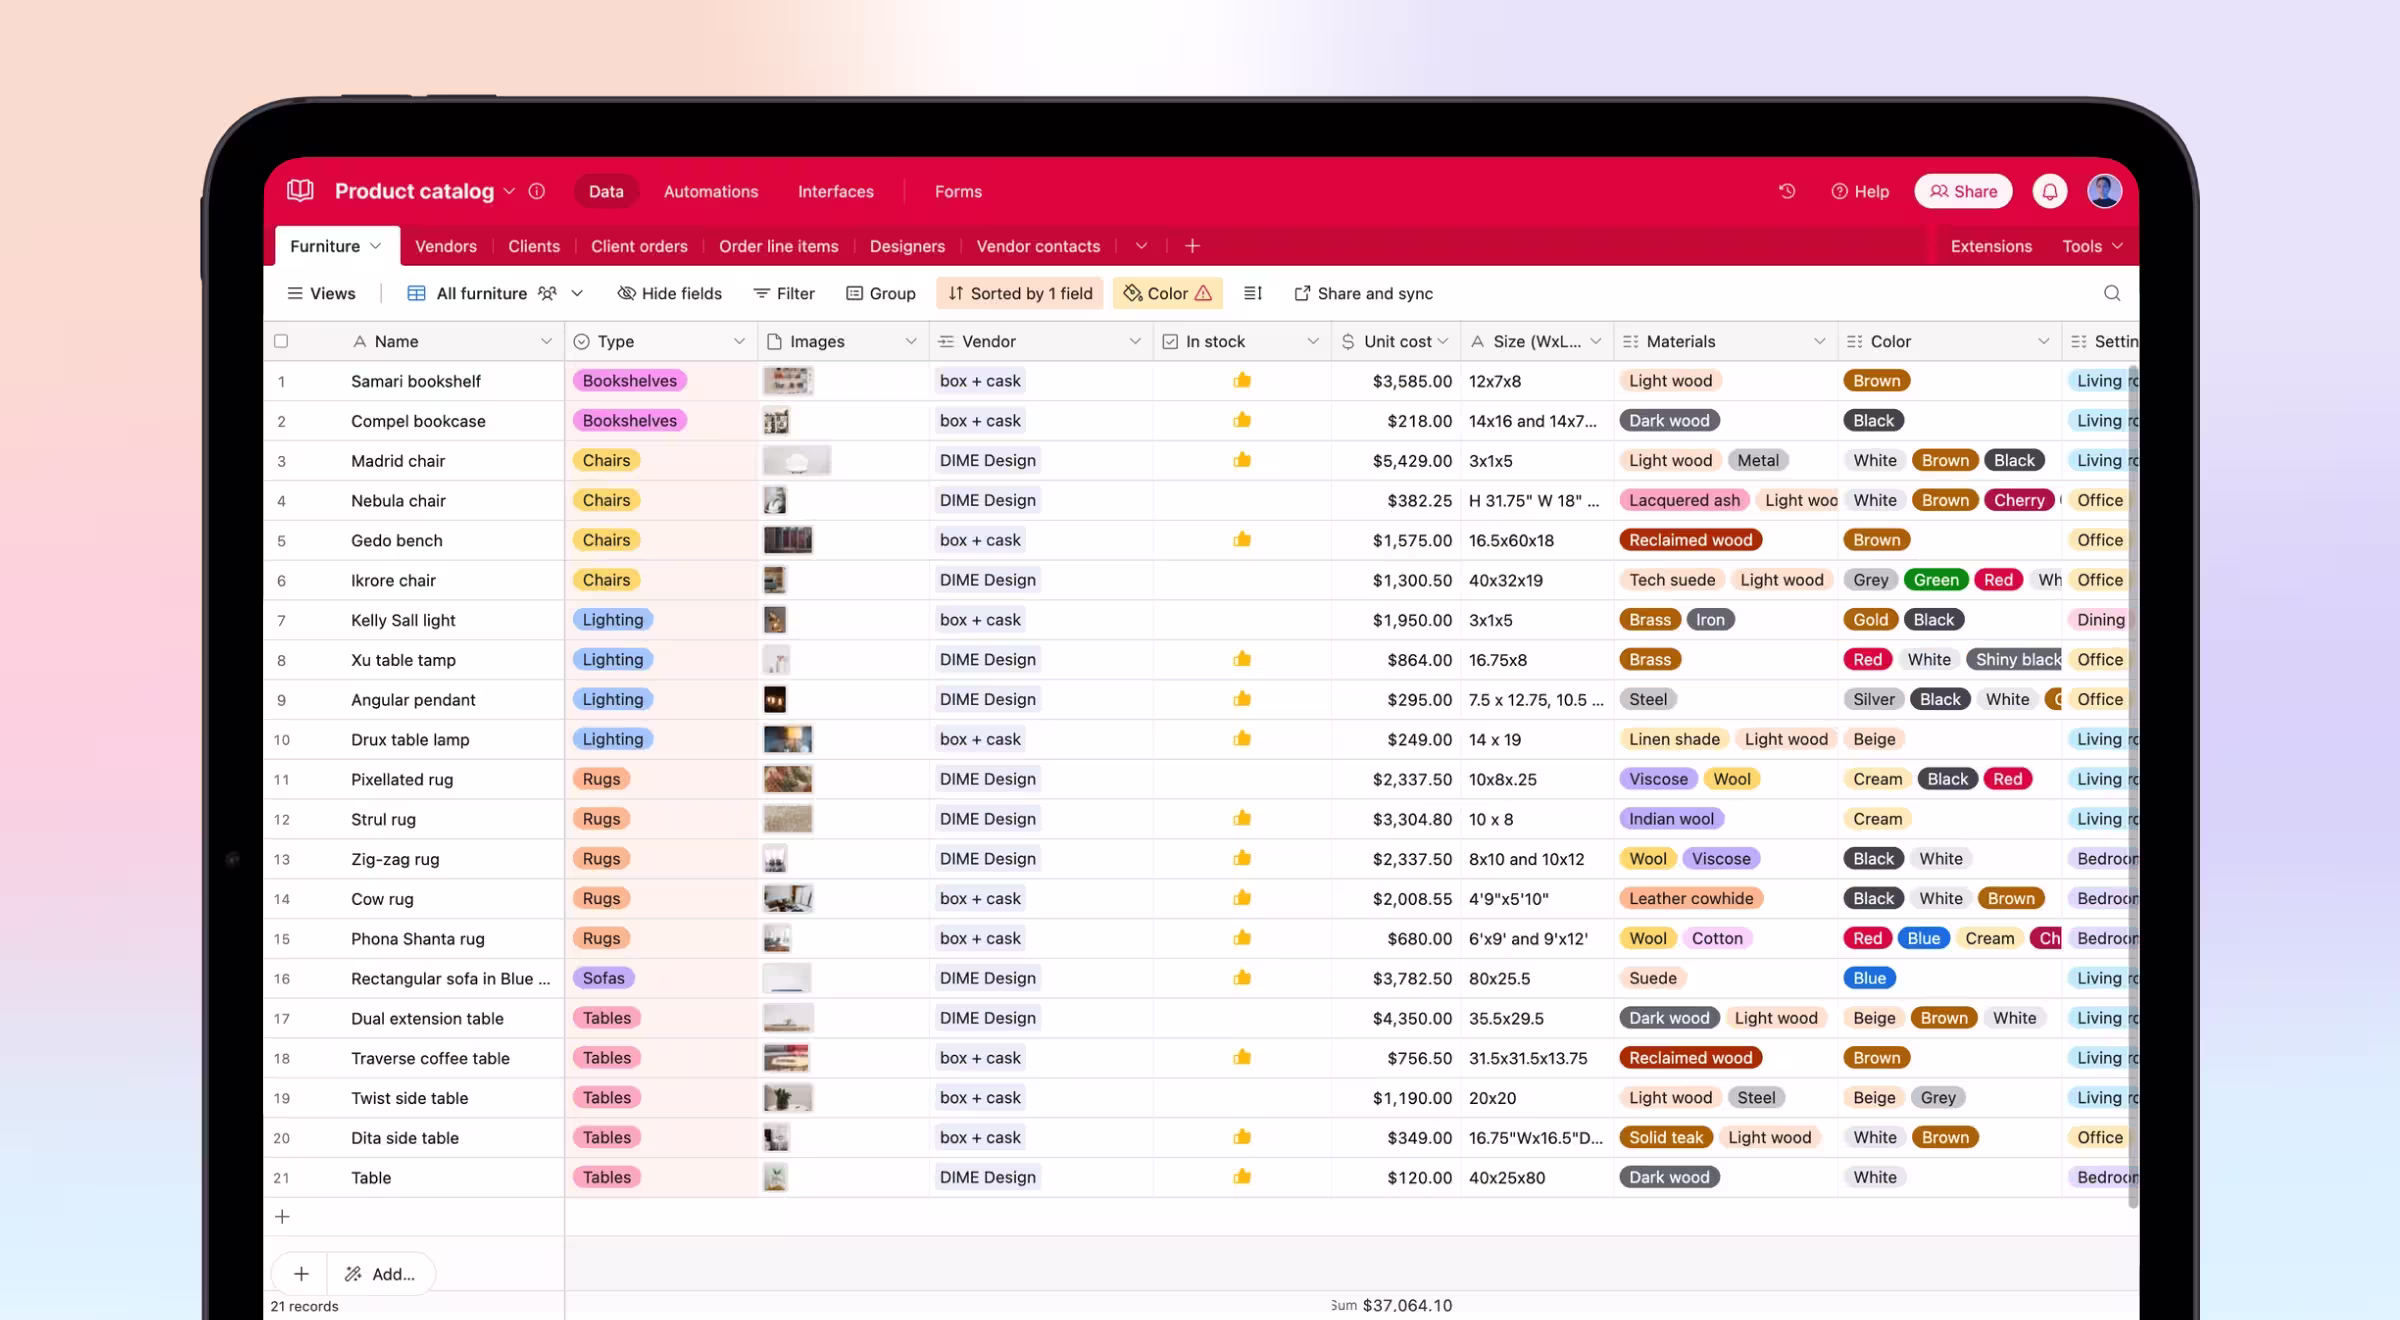Click the collaborative view people icon

[547, 293]
